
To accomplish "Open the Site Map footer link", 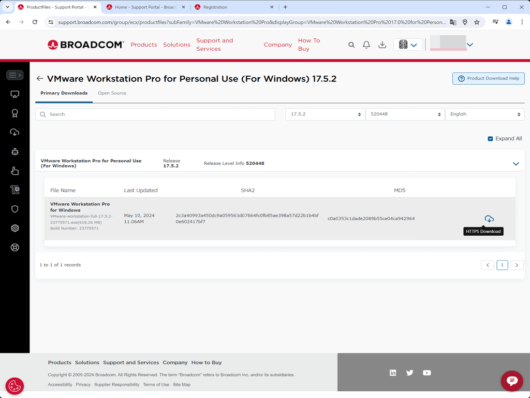I will pyautogui.click(x=182, y=384).
